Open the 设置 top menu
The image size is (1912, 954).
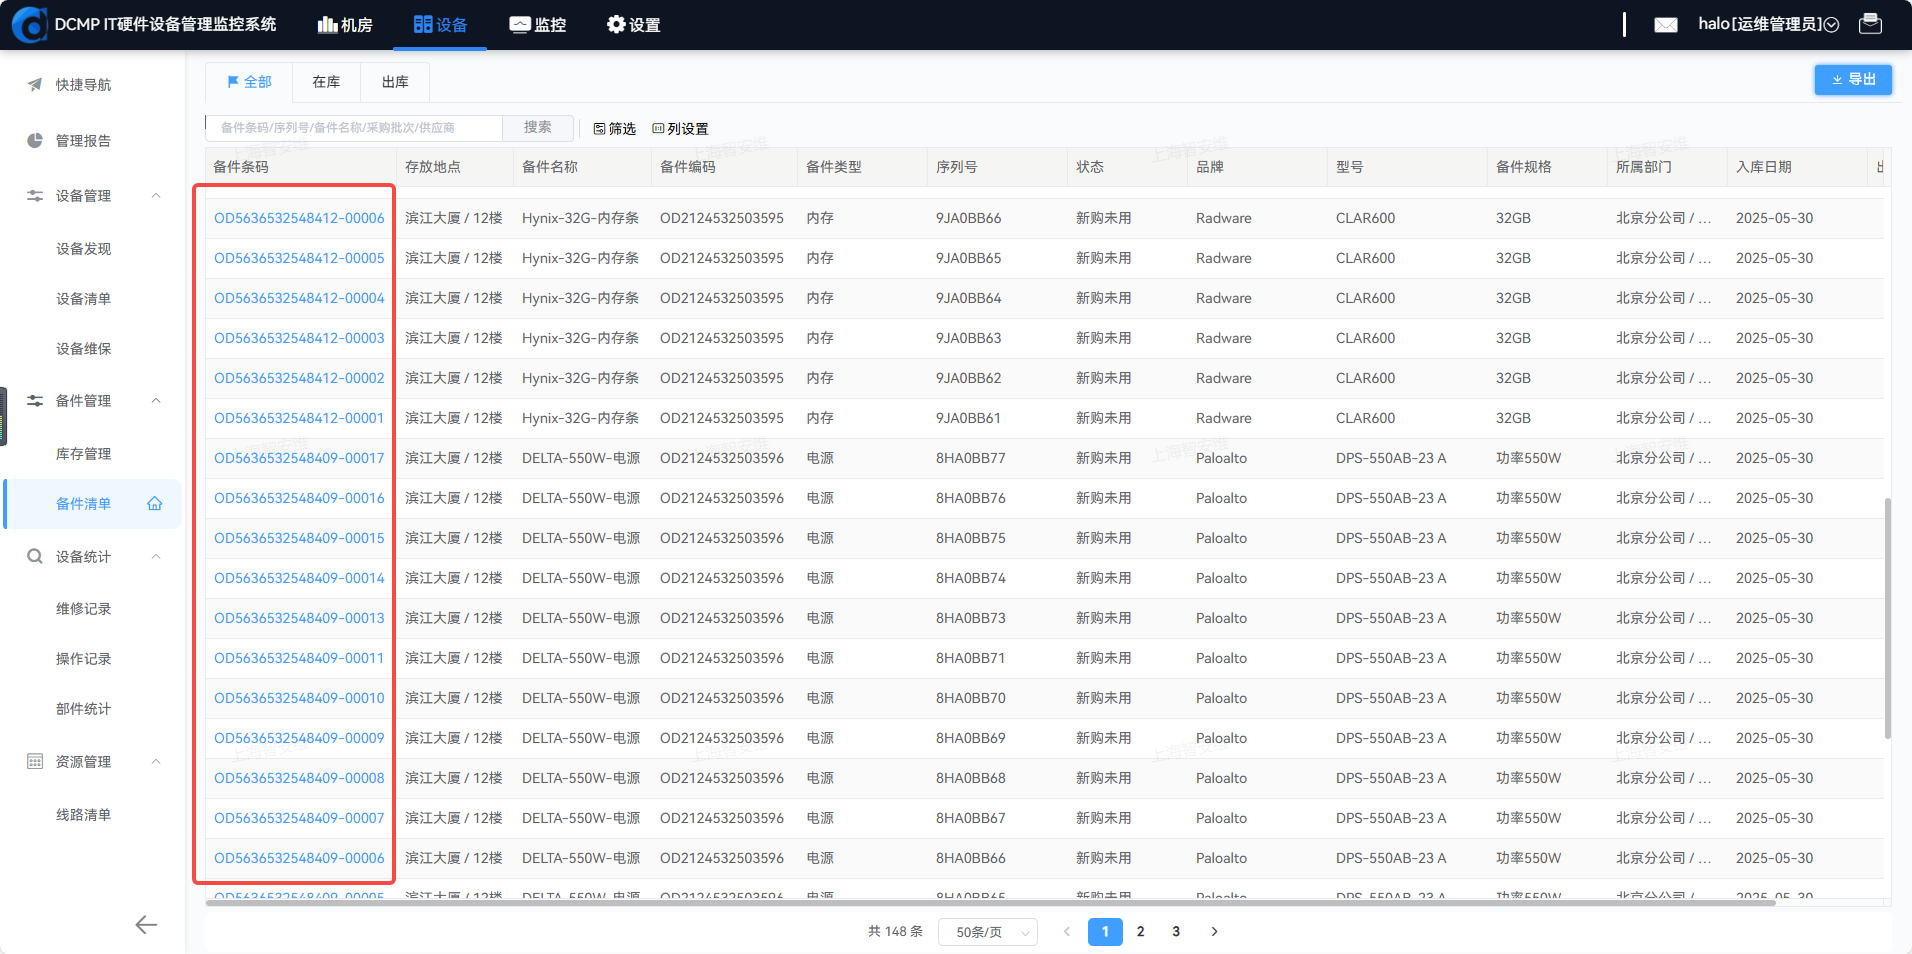click(x=634, y=25)
